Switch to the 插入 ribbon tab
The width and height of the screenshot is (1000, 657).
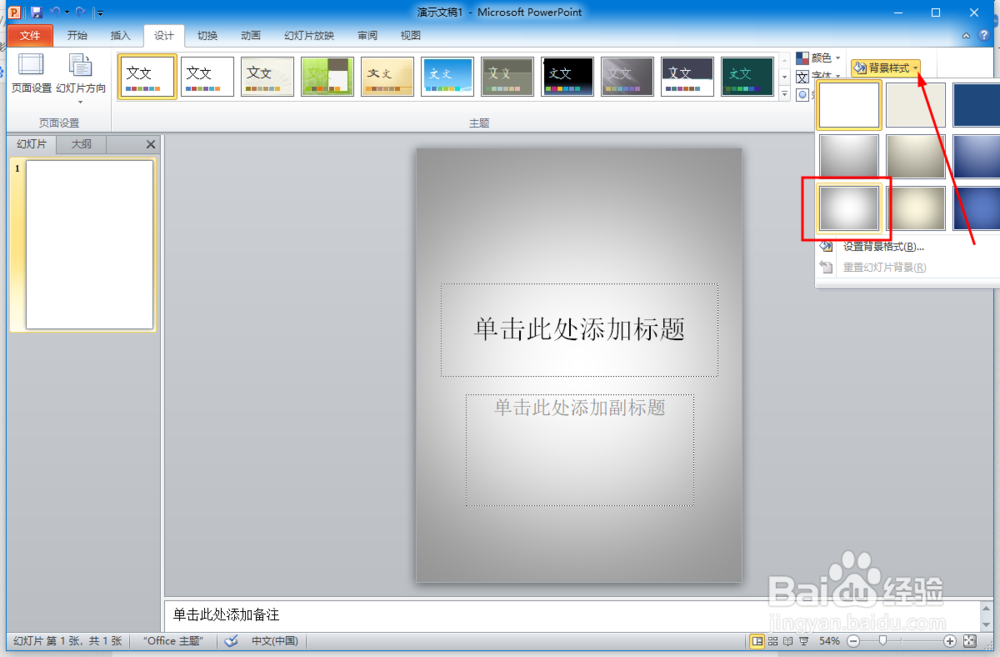(120, 35)
